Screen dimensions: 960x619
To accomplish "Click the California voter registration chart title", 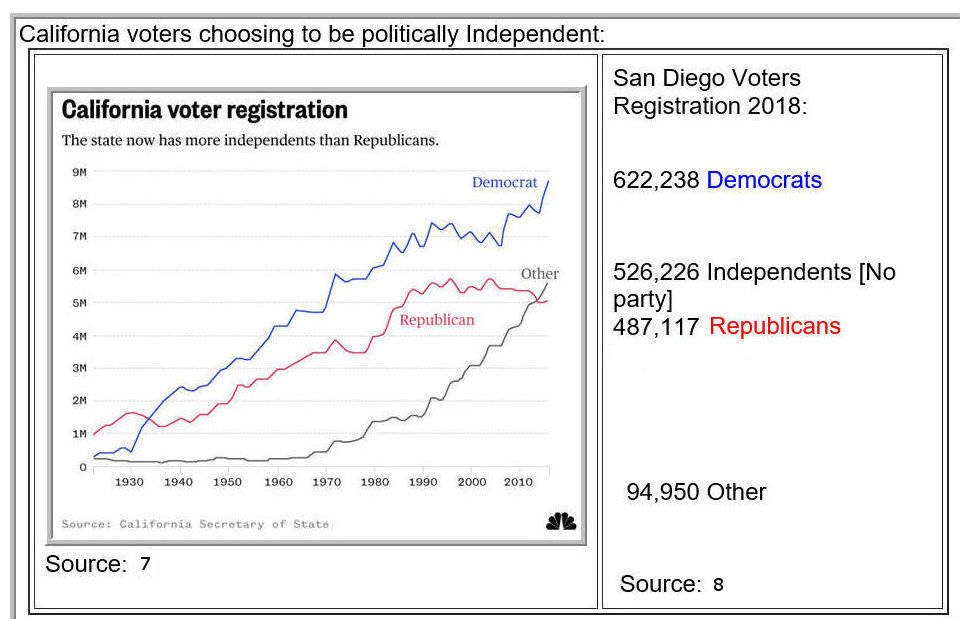I will (205, 109).
